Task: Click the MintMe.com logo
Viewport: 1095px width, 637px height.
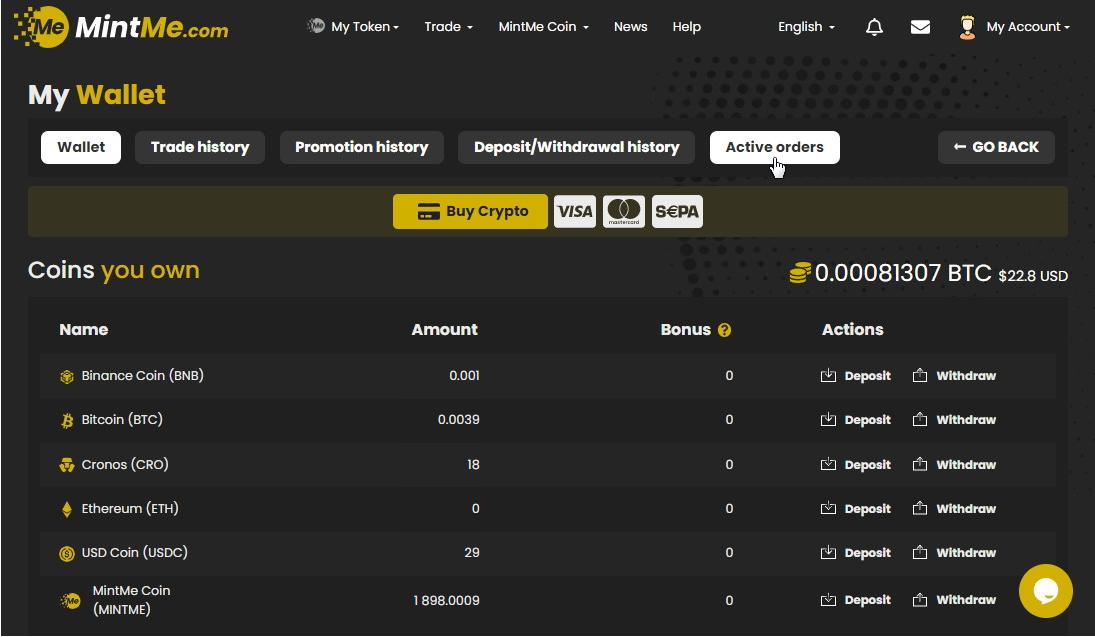Action: (x=121, y=27)
